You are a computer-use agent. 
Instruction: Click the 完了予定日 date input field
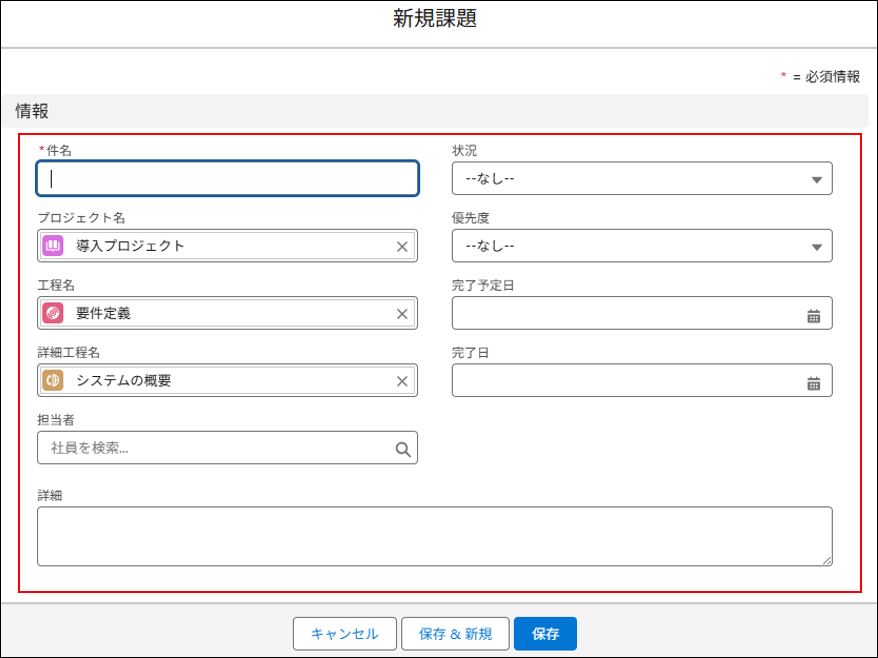point(625,314)
